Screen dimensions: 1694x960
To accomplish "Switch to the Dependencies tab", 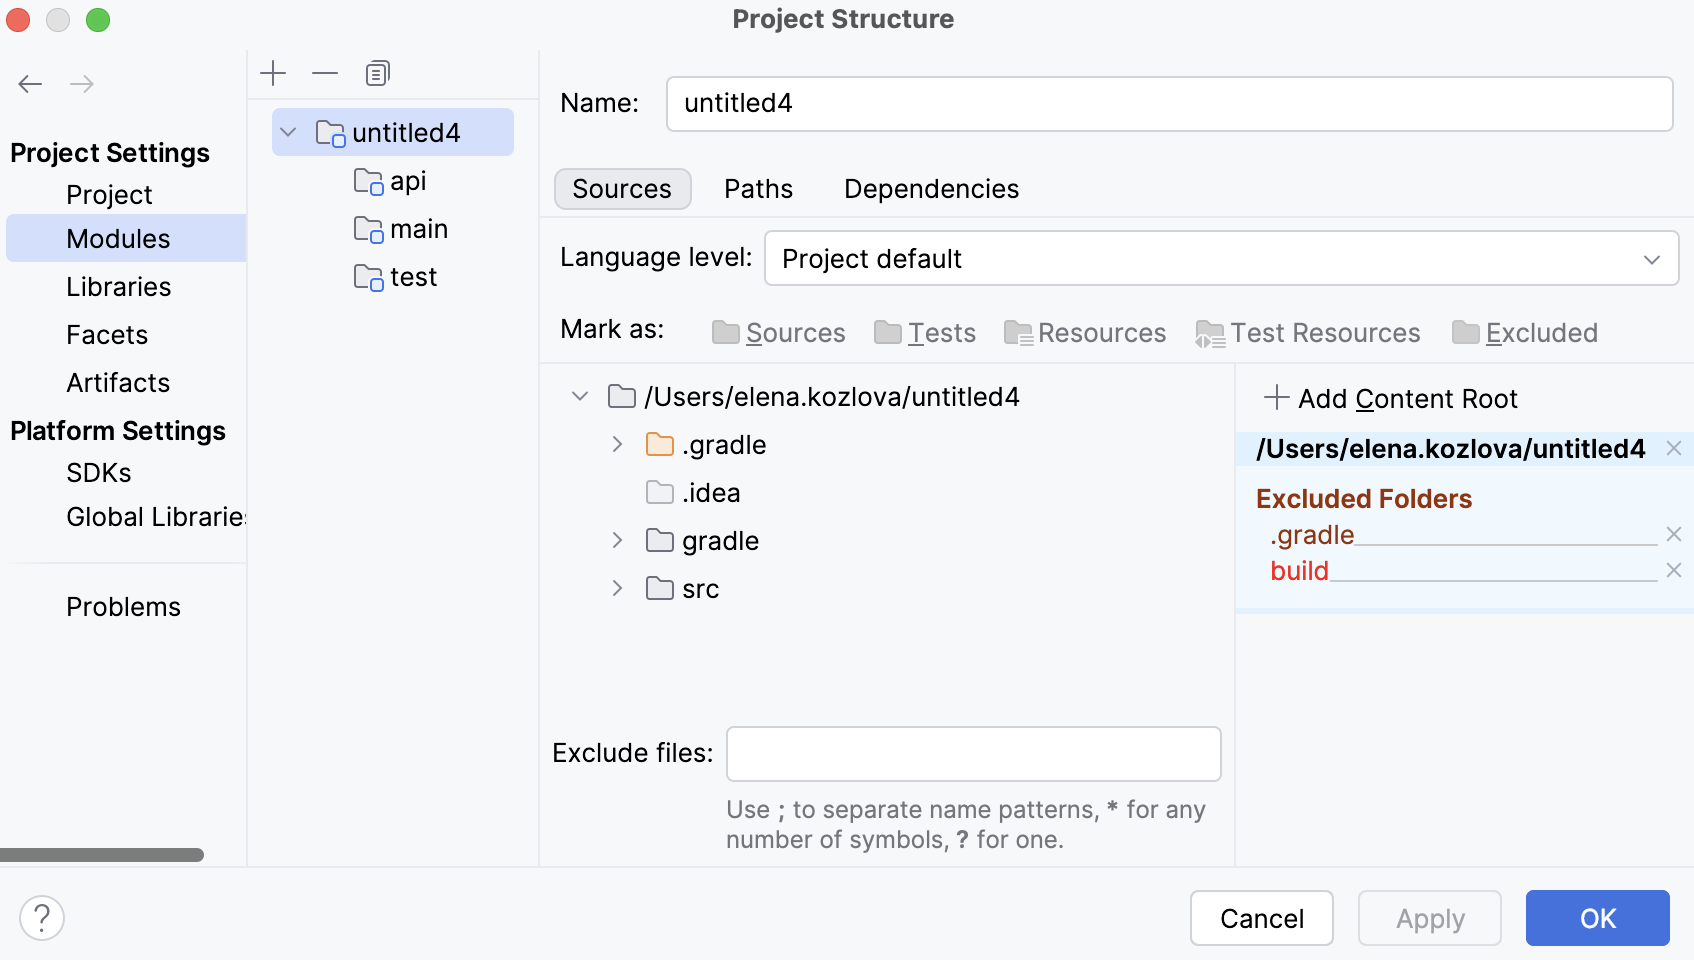I will [931, 189].
